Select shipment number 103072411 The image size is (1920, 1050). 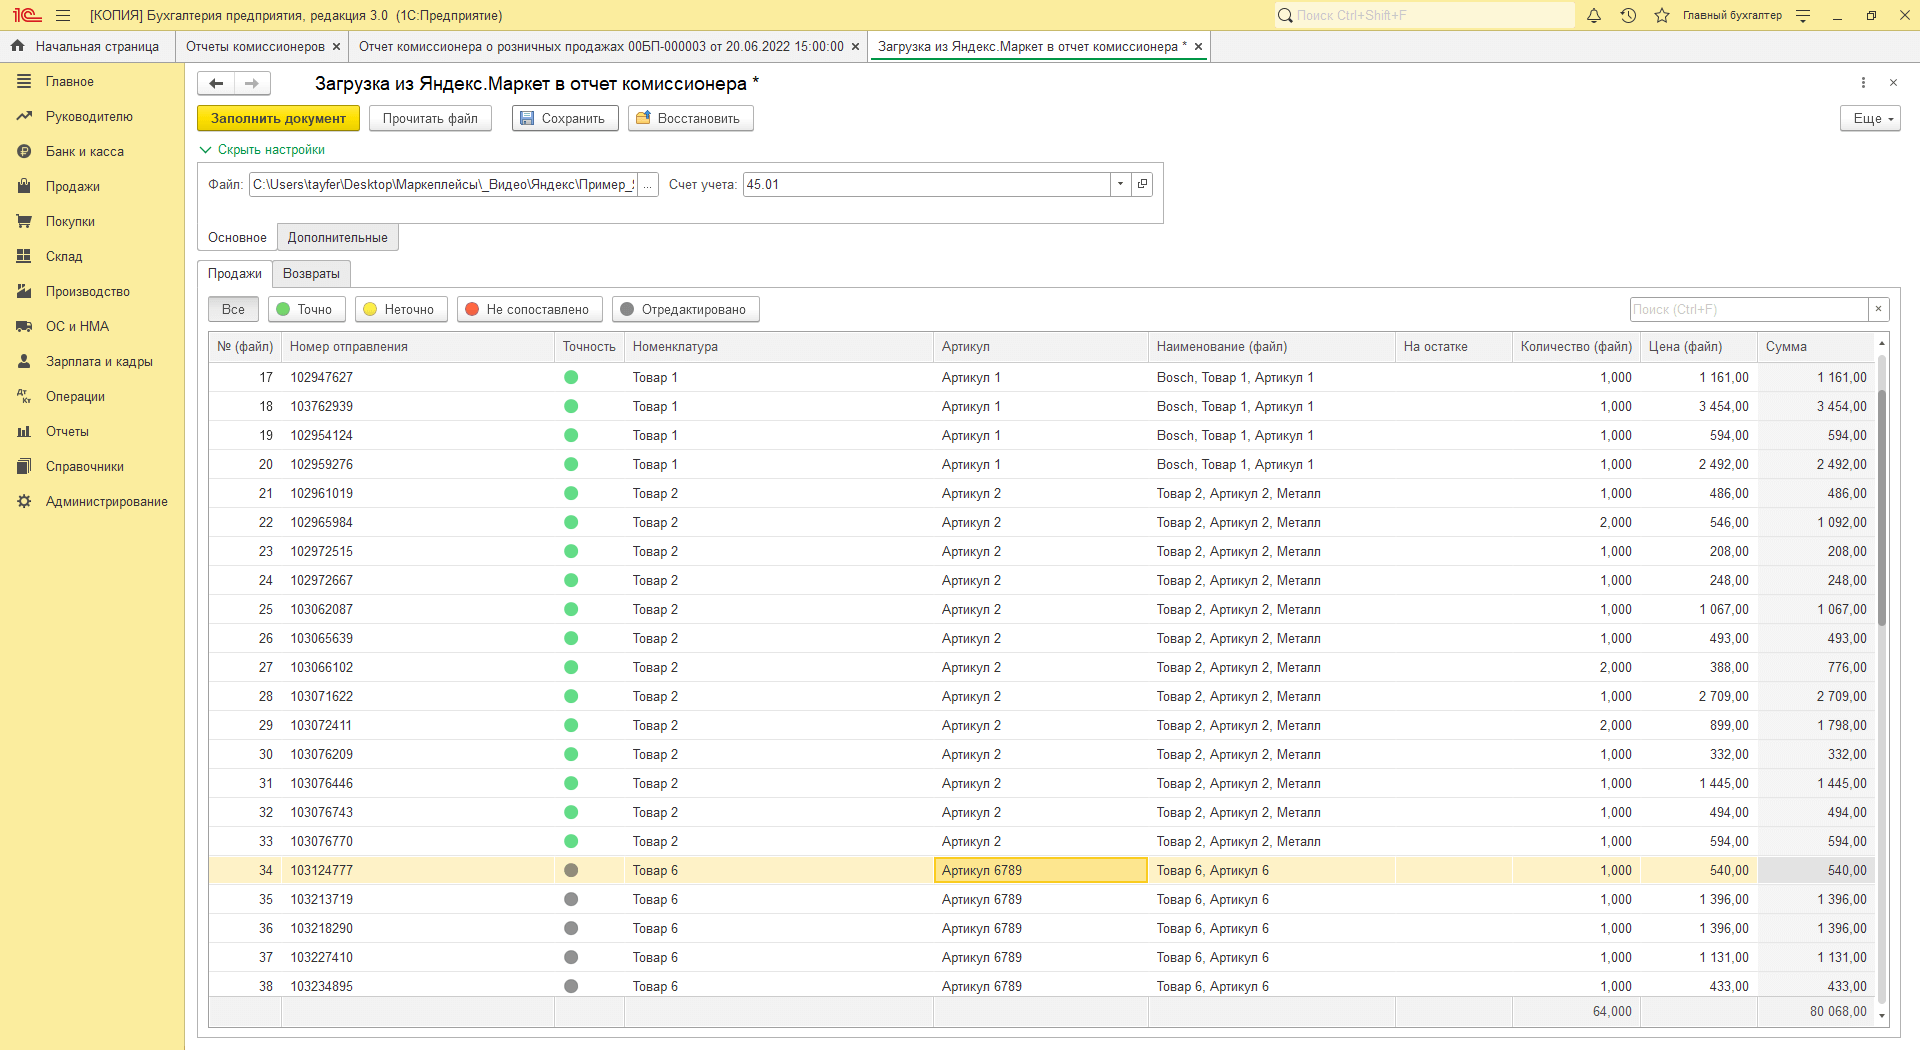[x=321, y=726]
